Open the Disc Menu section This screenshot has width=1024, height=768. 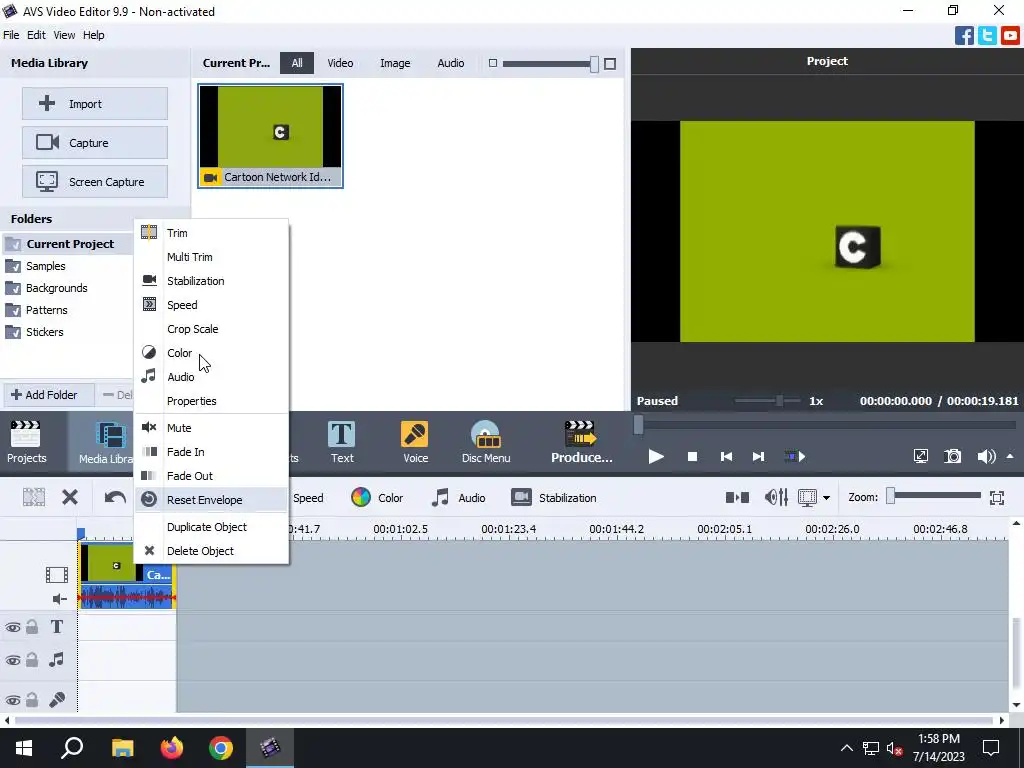tap(486, 441)
